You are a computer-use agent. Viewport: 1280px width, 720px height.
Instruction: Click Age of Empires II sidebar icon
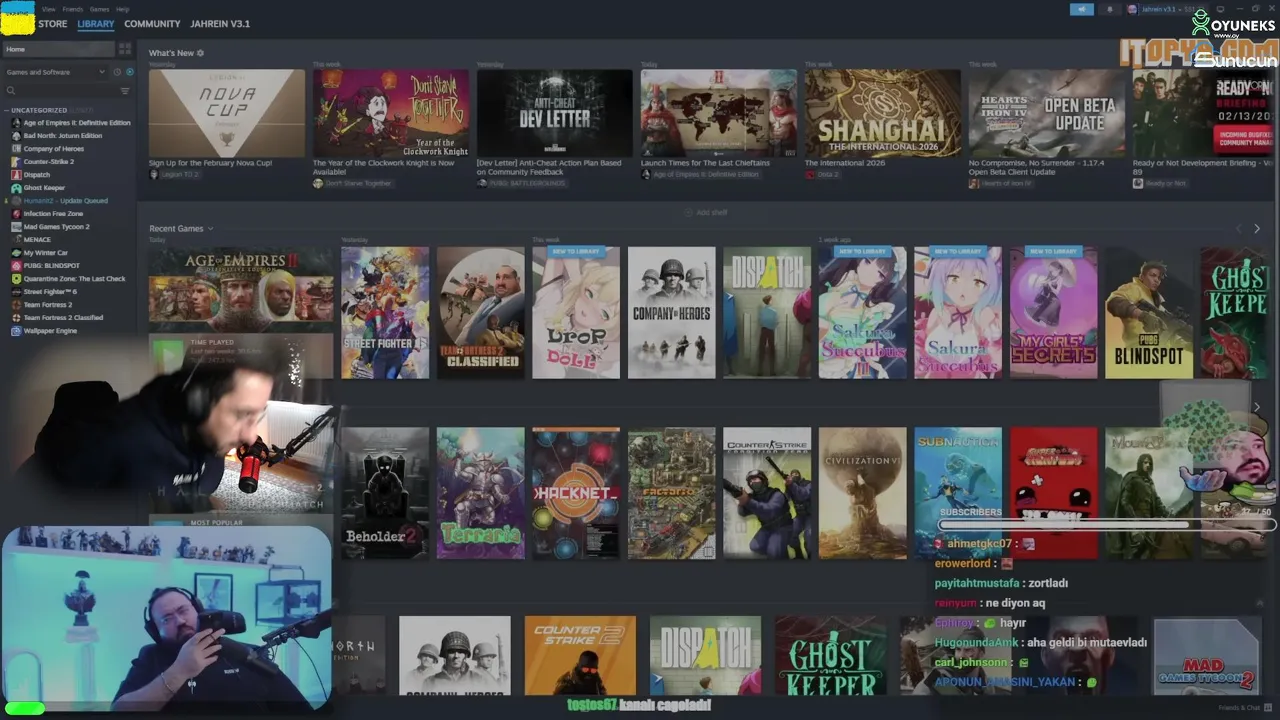tap(16, 123)
